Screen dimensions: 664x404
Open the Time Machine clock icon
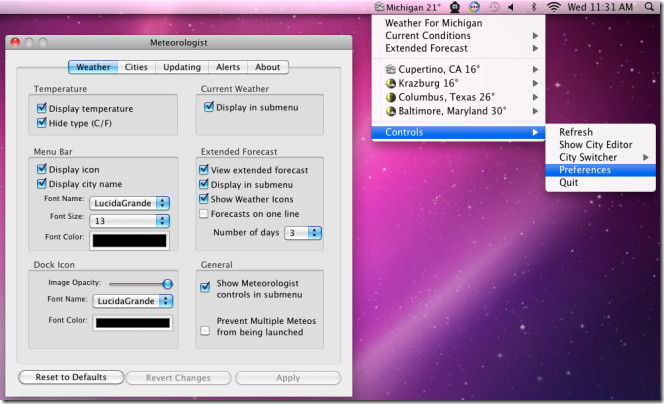[x=495, y=7]
